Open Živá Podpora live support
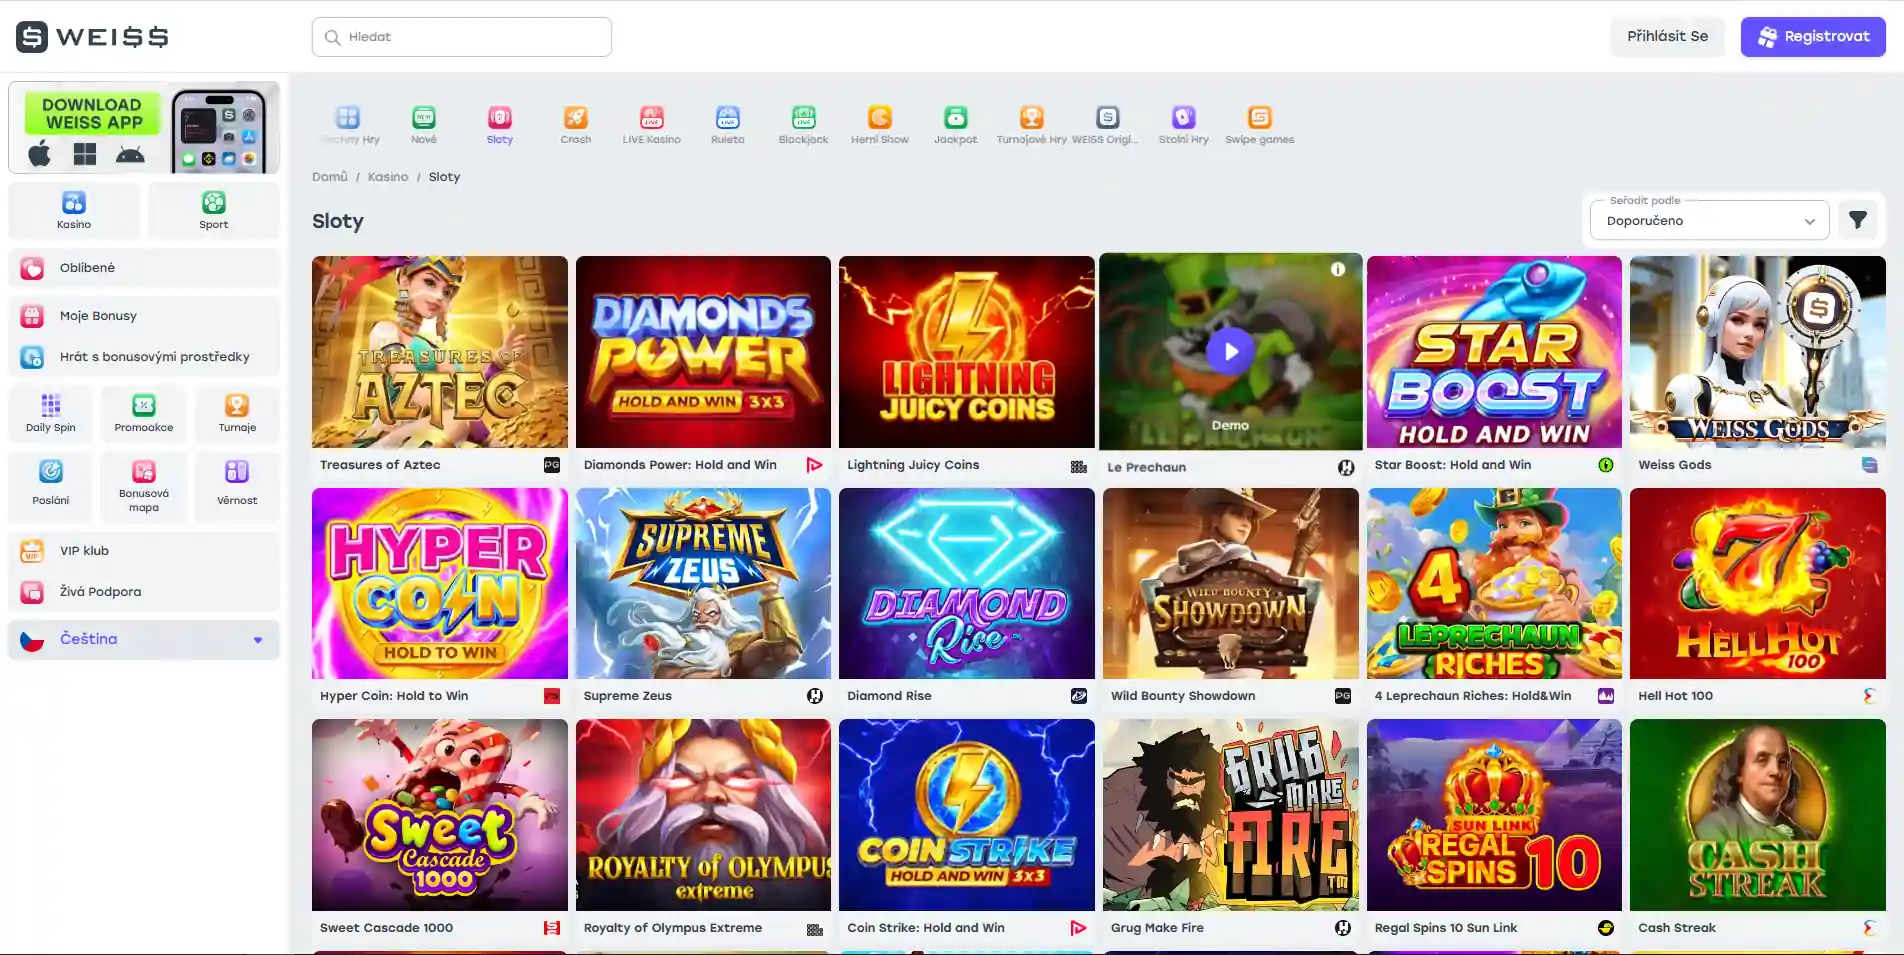Screen dimensions: 1904x955 (144, 592)
